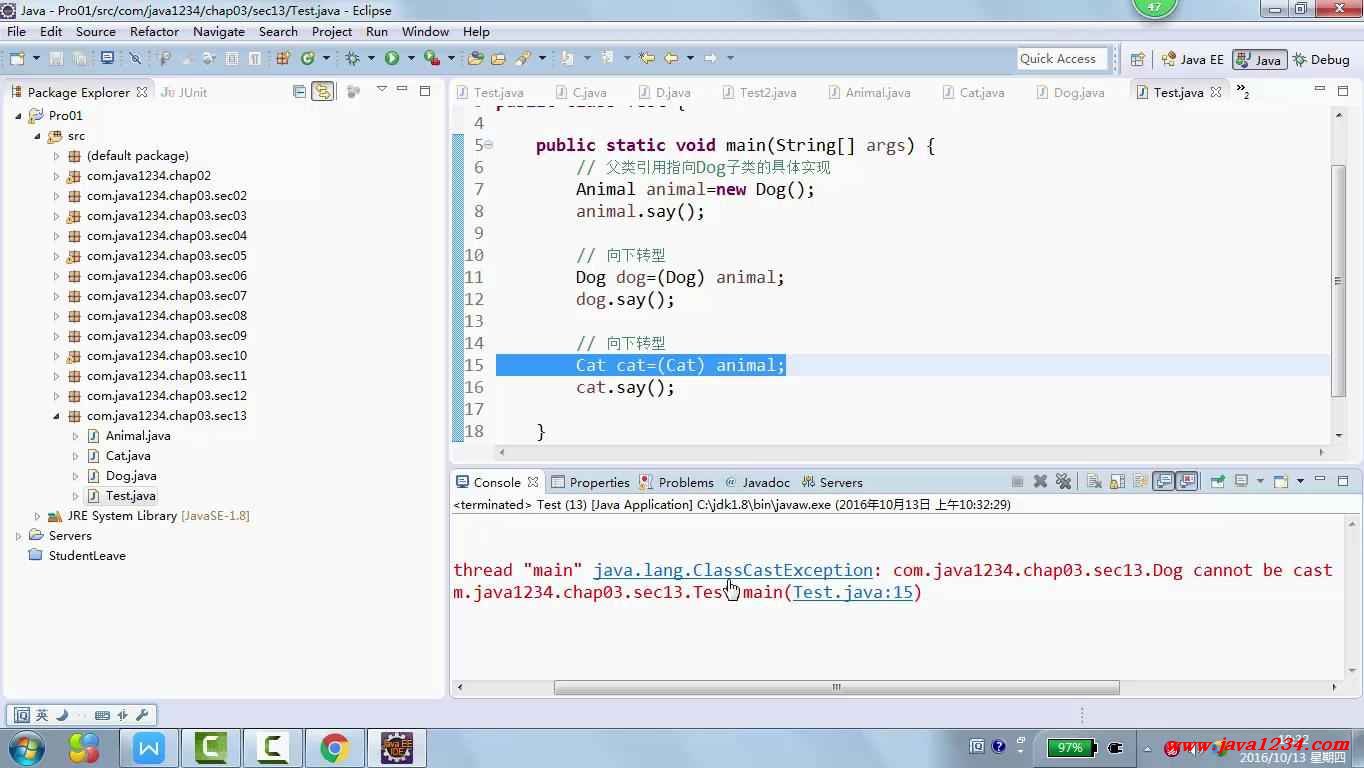Click the blue monitor toolbar icon

[x=107, y=58]
